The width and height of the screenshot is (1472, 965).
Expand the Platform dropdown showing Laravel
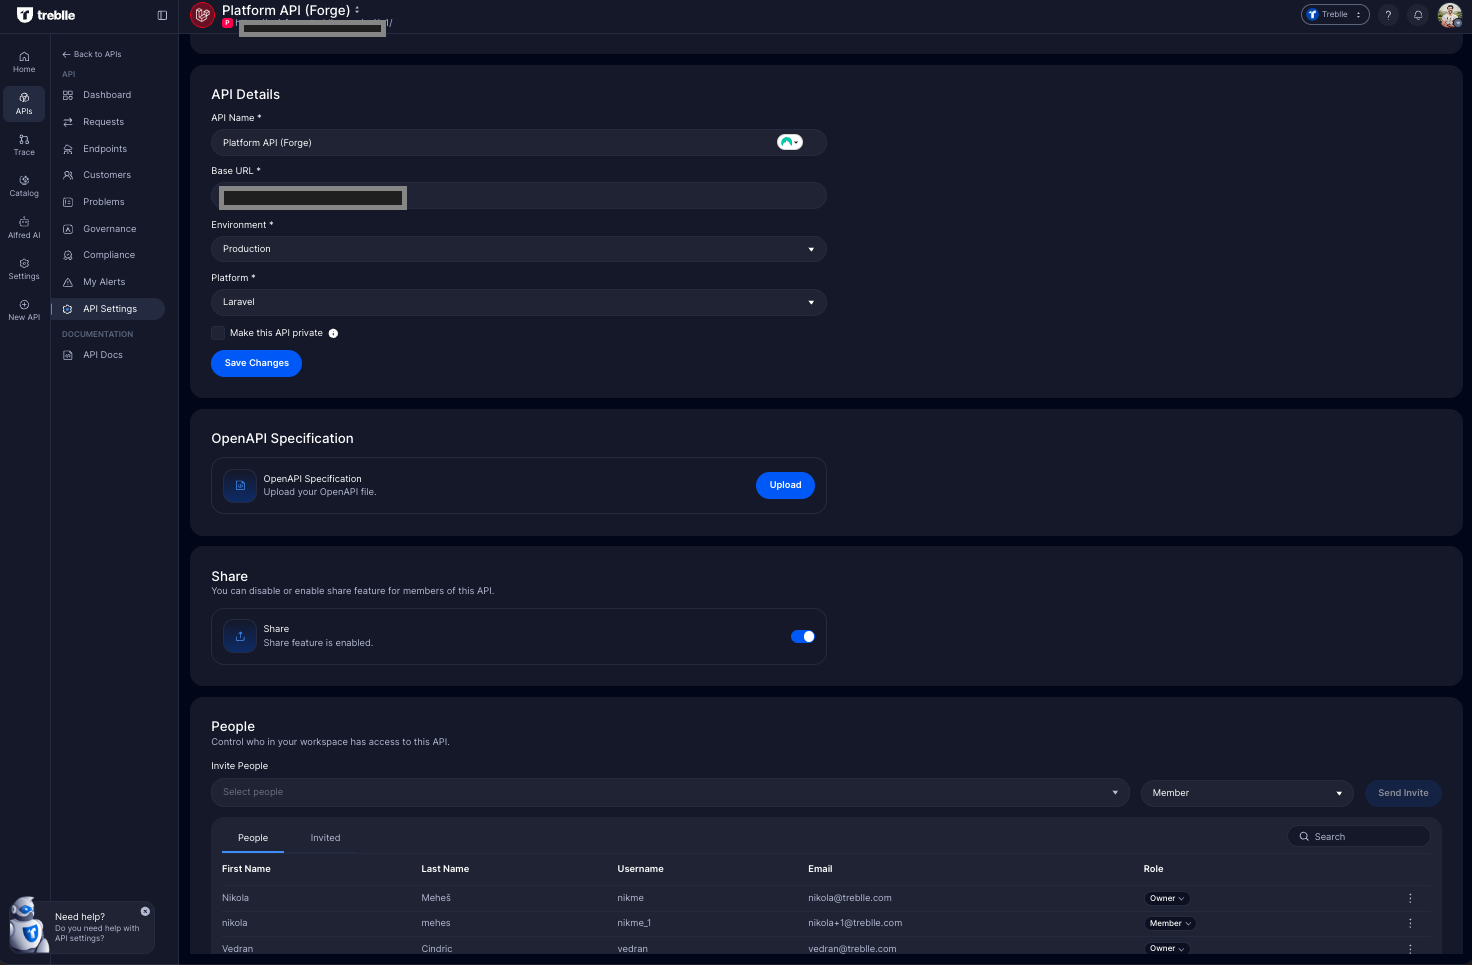[518, 302]
